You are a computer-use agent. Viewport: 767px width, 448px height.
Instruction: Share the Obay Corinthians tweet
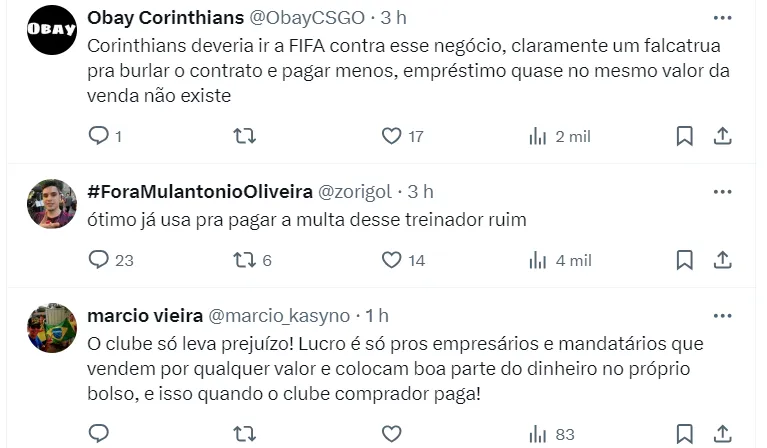coord(722,136)
